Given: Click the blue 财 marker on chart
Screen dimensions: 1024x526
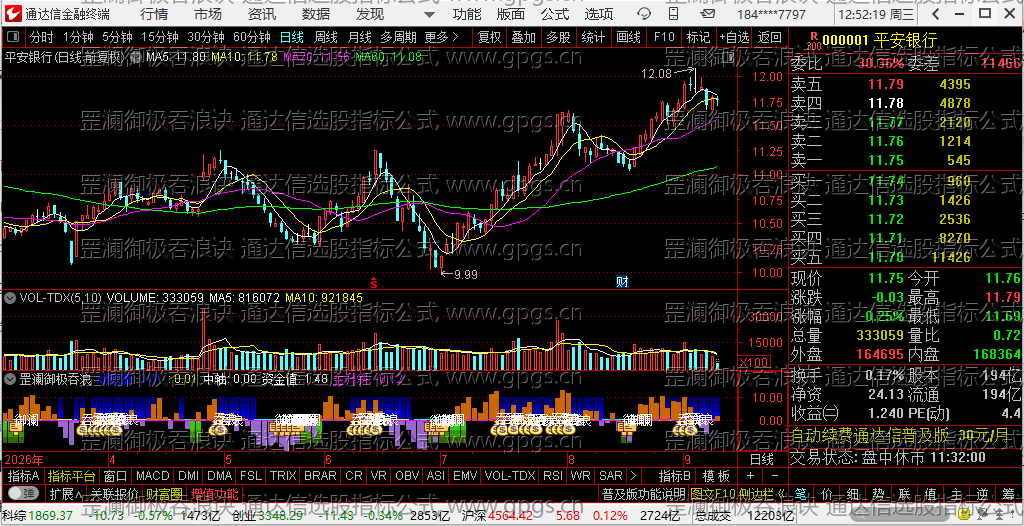Looking at the screenshot, I should 622,282.
